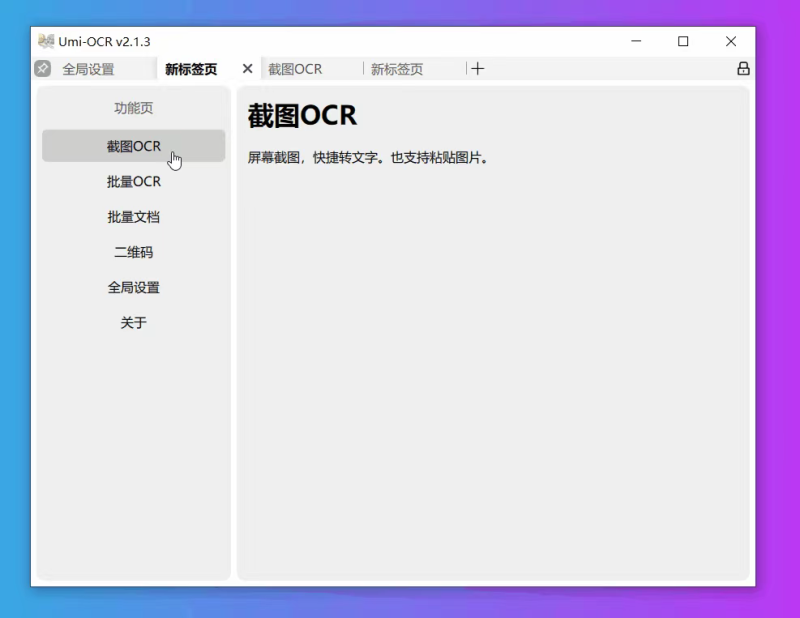Click the highlighted 截图OCR sidebar entry
800x618 pixels.
coord(133,145)
